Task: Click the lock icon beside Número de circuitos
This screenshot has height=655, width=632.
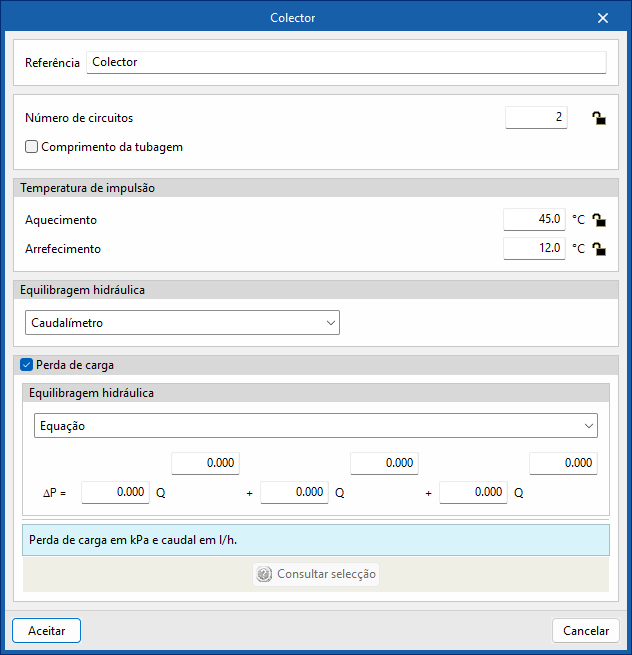Action: coord(599,118)
